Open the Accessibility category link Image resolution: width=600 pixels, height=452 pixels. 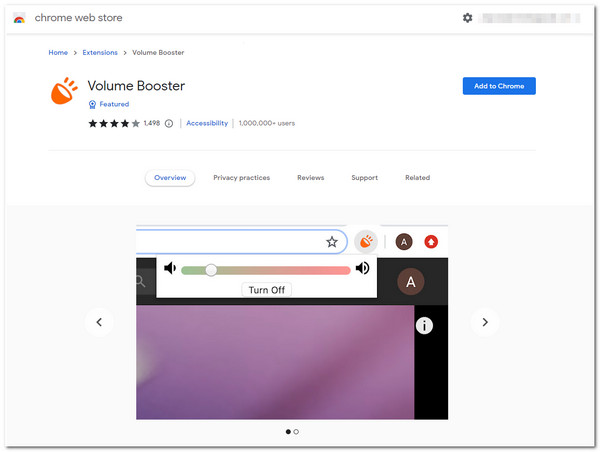coord(207,123)
